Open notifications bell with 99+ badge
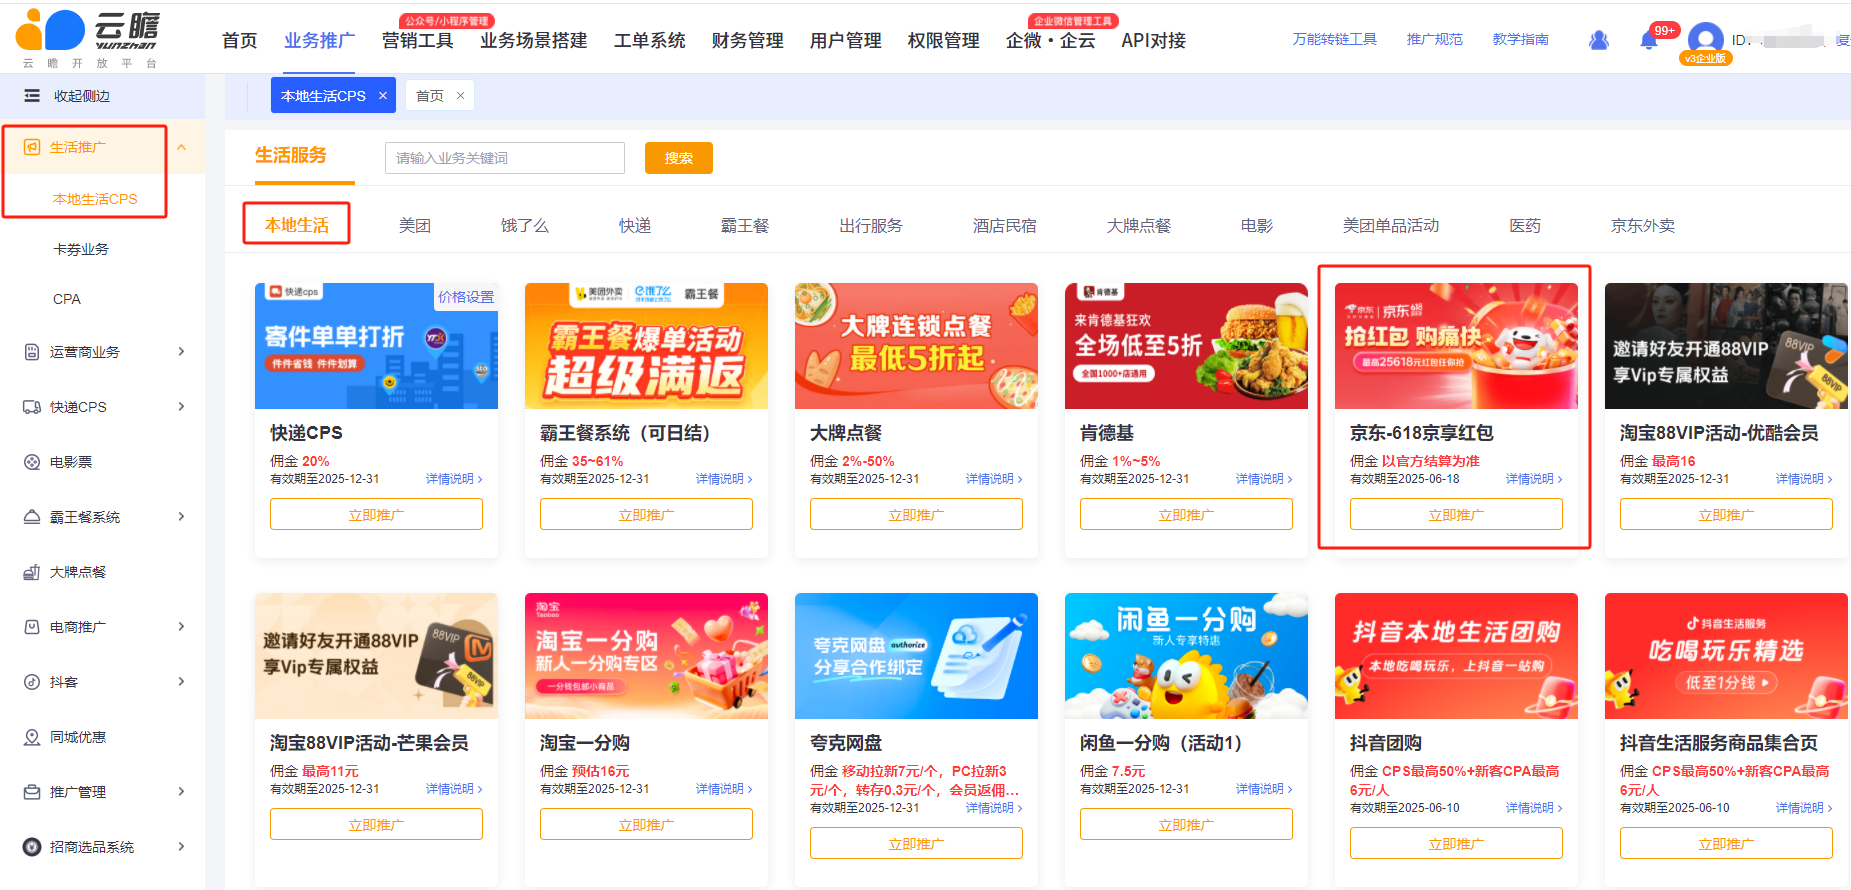This screenshot has height=890, width=1851. [x=1649, y=40]
